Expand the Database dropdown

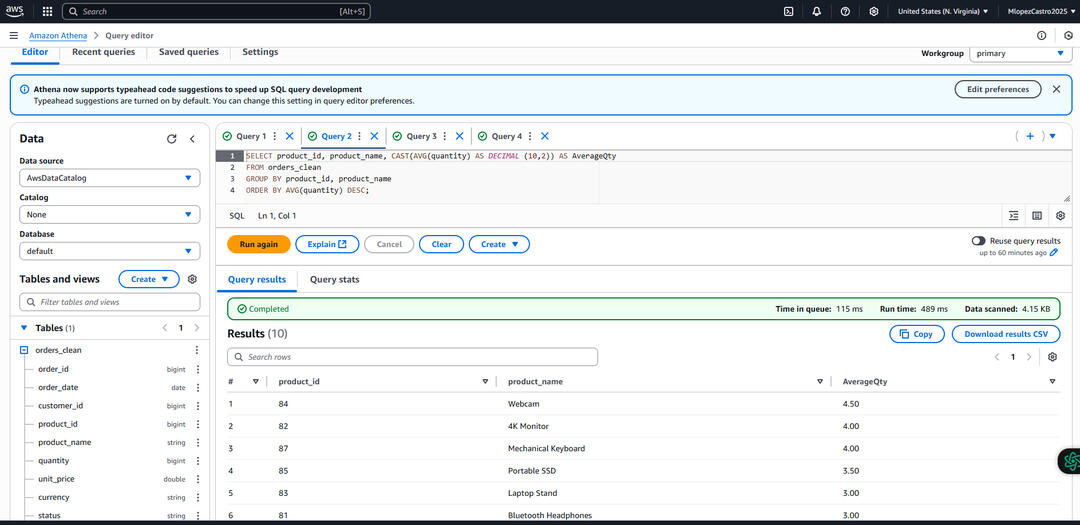[x=109, y=251]
